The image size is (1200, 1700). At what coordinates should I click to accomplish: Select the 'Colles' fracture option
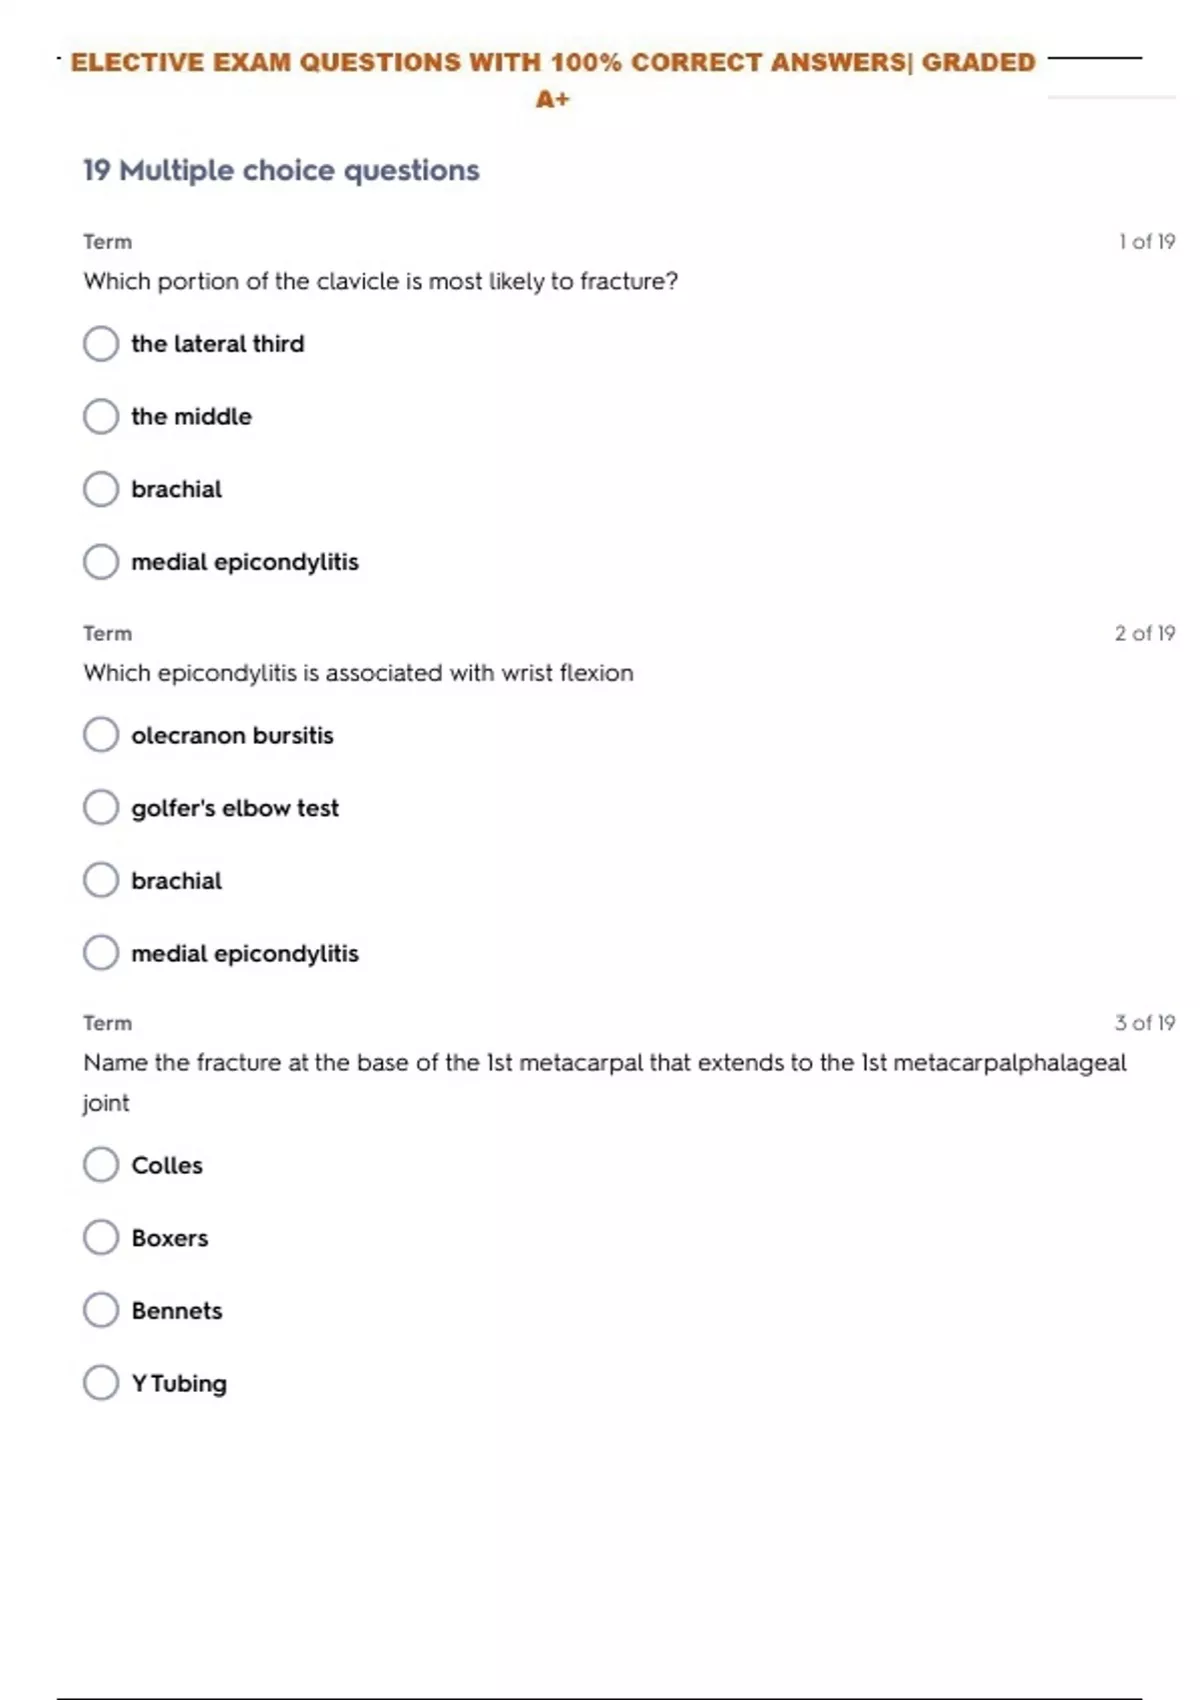pos(101,1165)
